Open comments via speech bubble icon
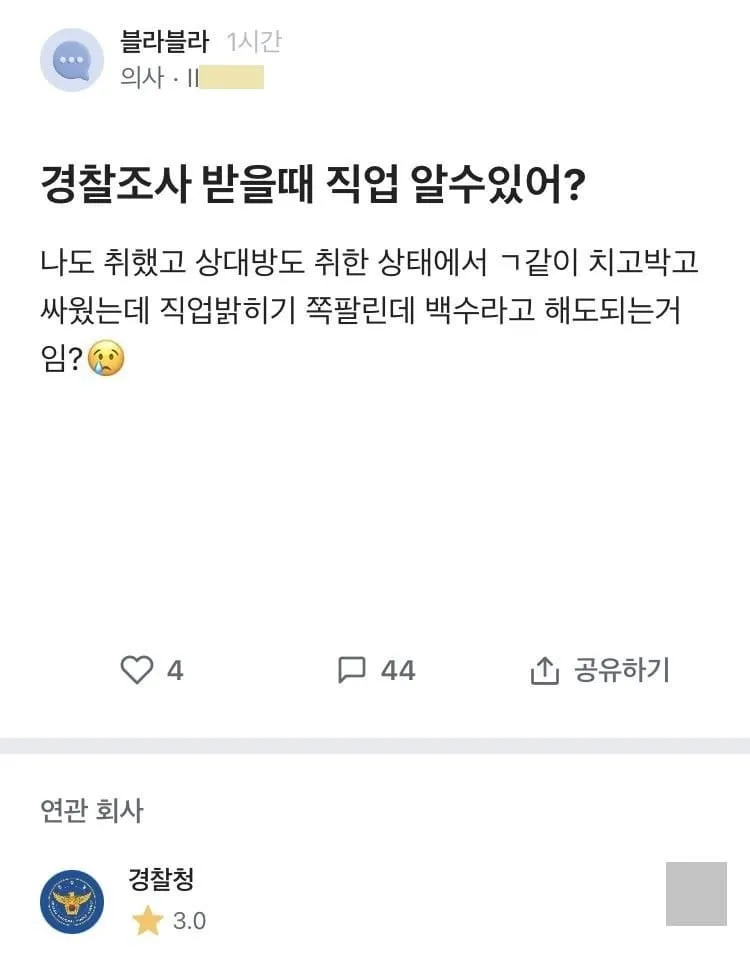 [352, 670]
